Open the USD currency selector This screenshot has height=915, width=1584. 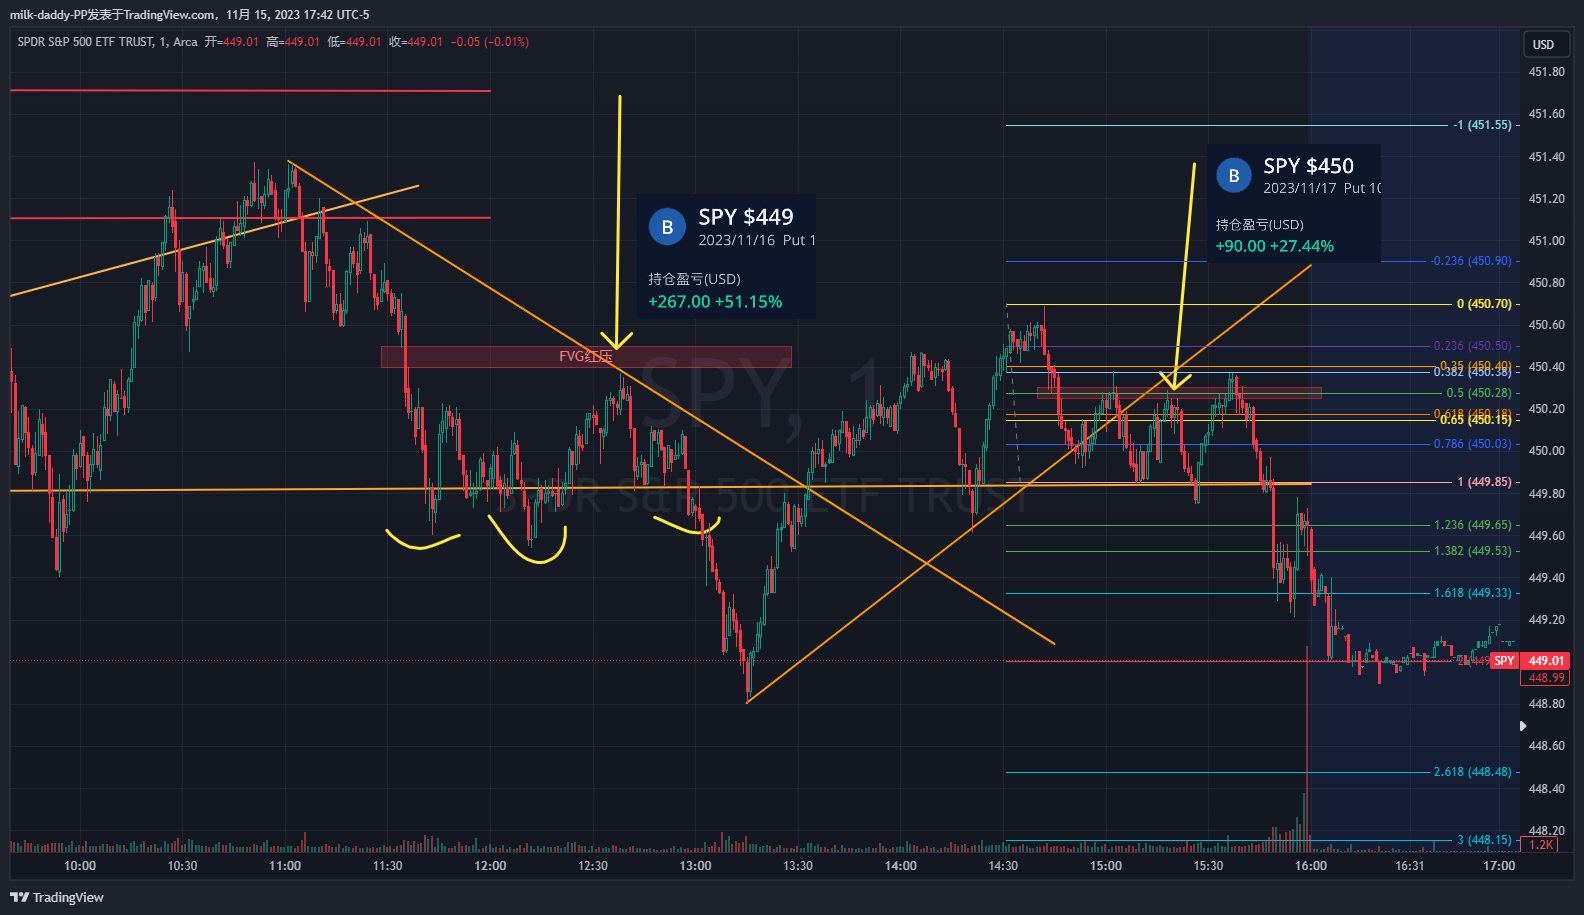coord(1543,44)
